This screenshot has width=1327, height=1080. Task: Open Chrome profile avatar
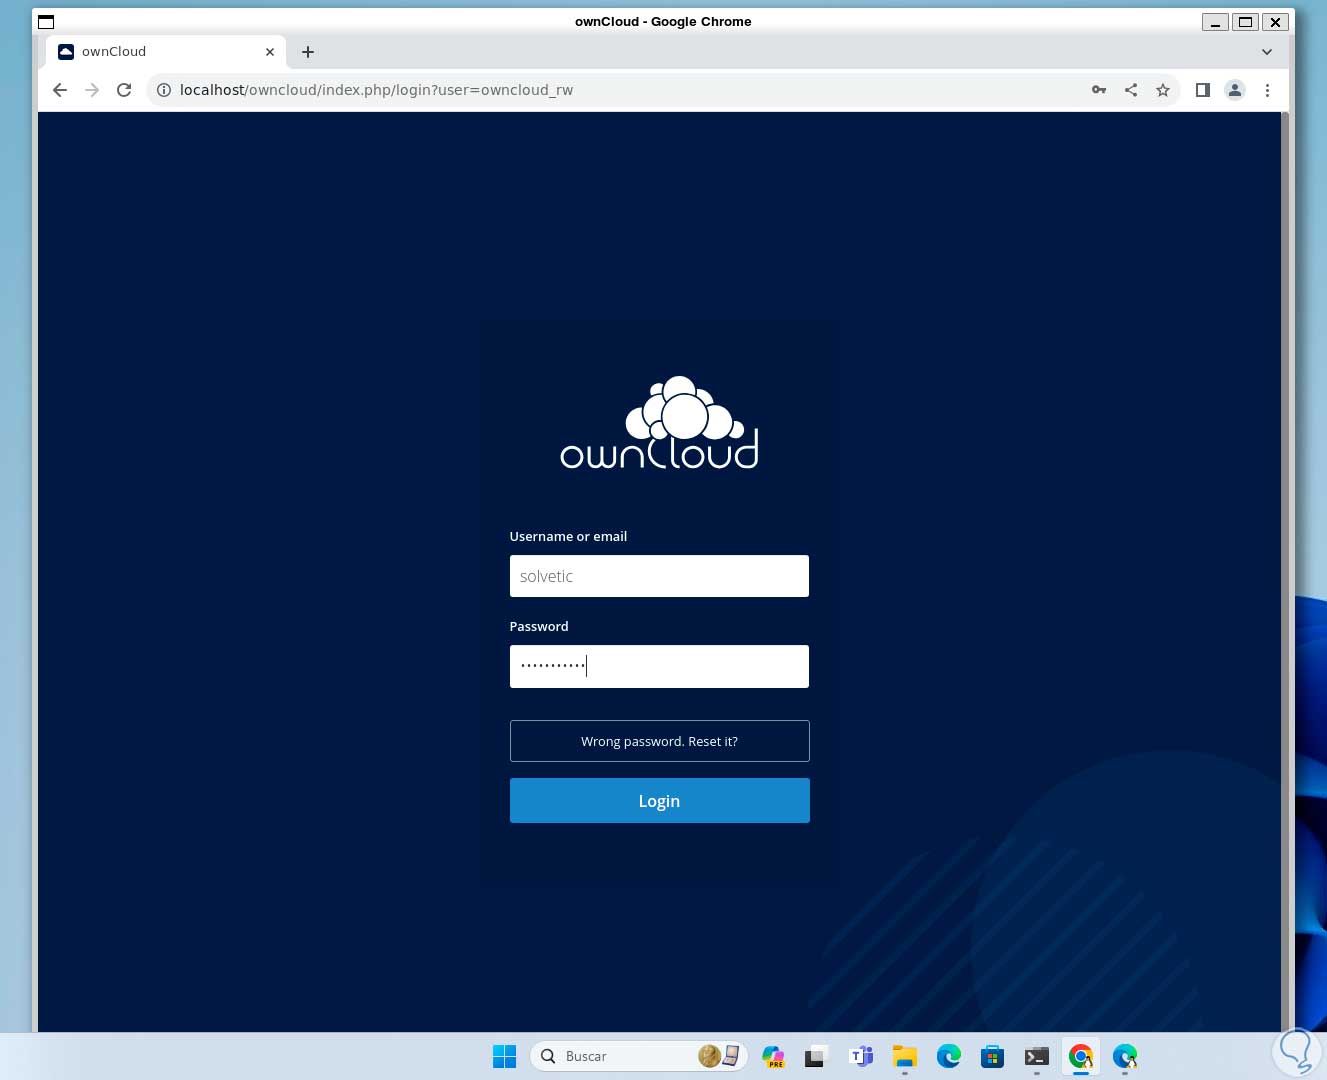(x=1235, y=90)
